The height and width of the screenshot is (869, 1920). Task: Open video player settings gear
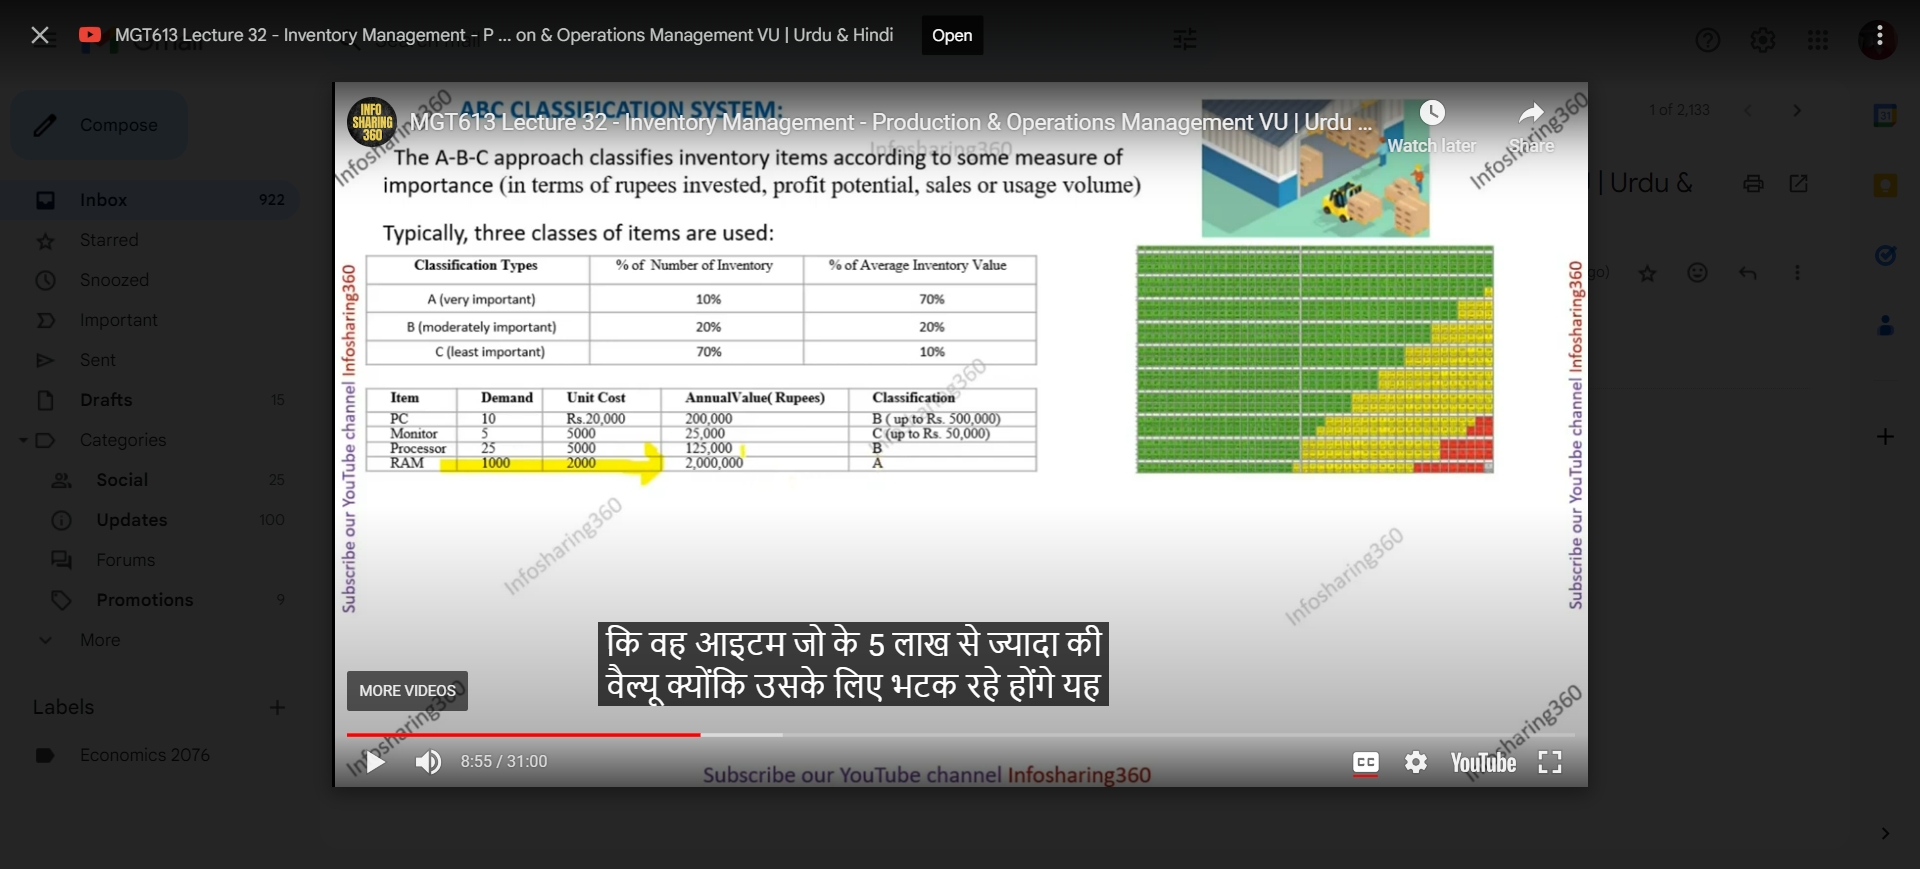(1416, 762)
